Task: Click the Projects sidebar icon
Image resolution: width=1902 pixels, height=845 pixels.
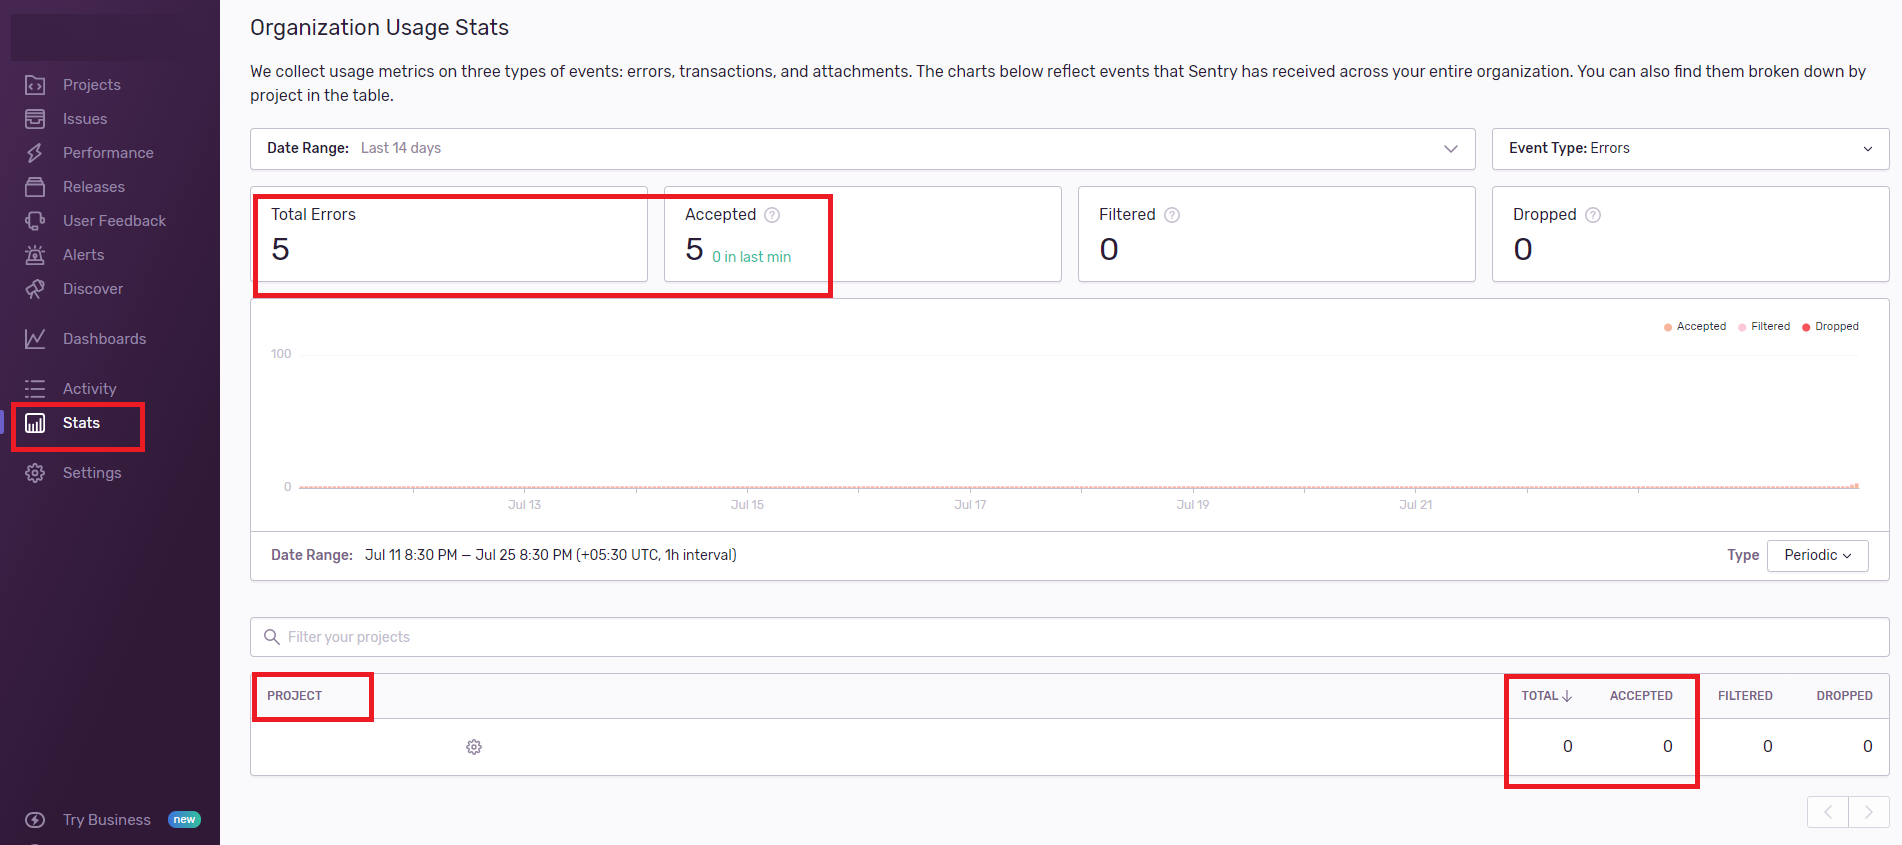Action: click(x=35, y=85)
